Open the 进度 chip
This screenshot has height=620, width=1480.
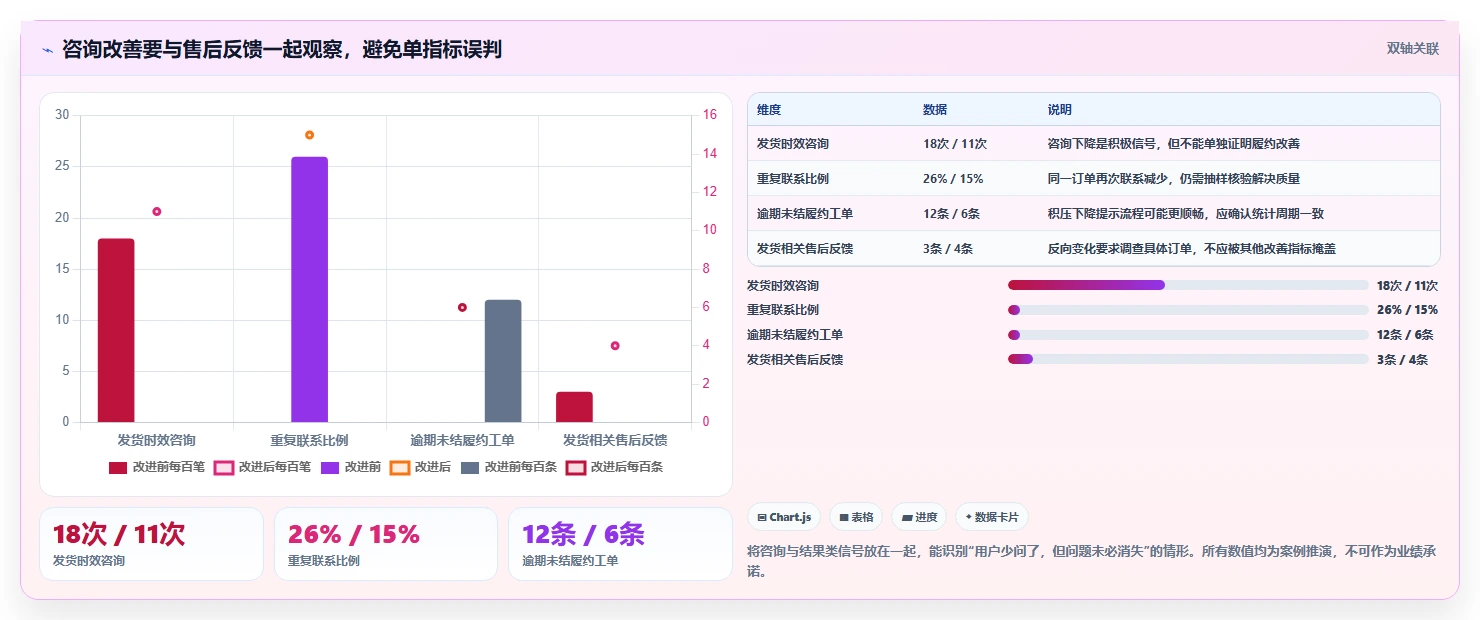[919, 517]
